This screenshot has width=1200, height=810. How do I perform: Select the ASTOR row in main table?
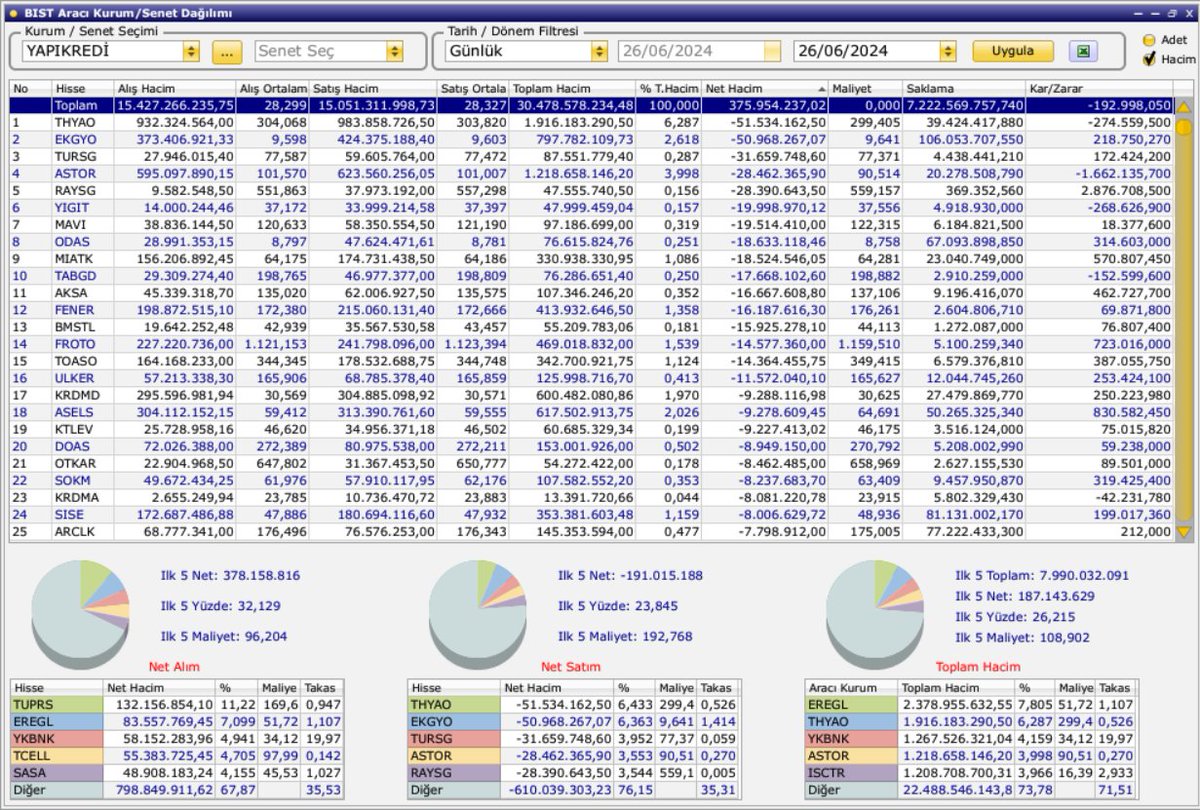pyautogui.click(x=591, y=173)
